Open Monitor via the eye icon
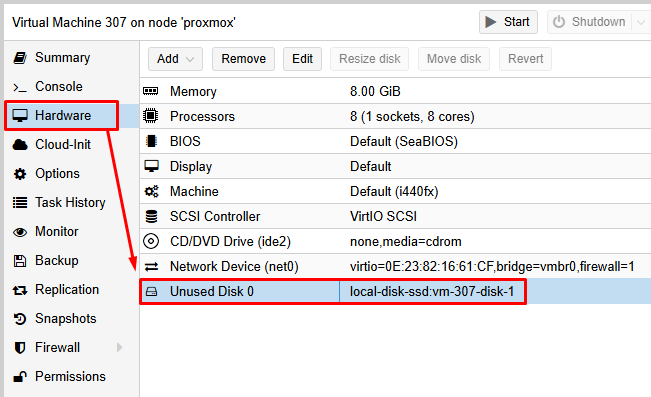This screenshot has width=651, height=397. click(20, 232)
